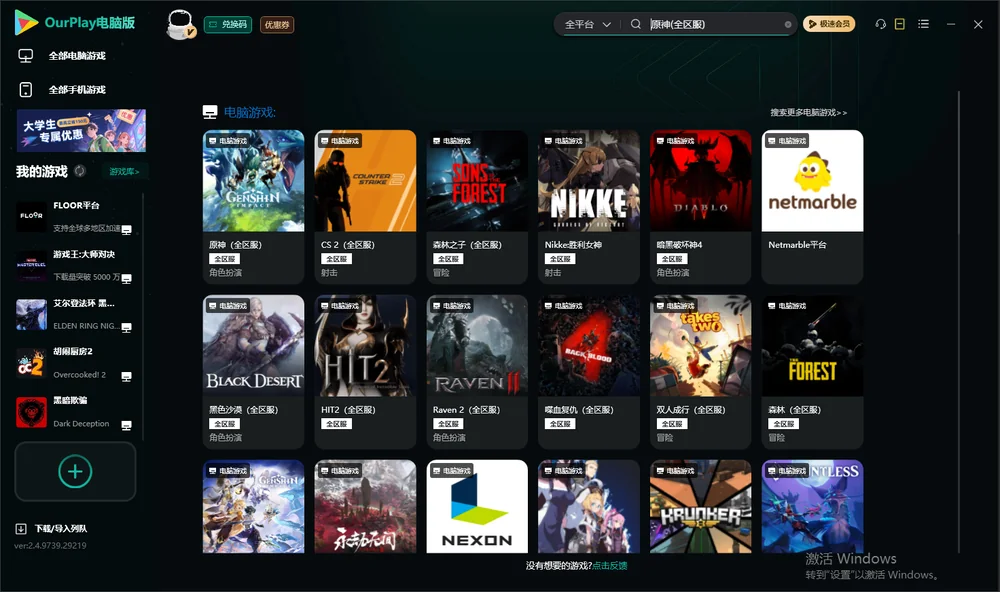Click the 黑暗欺骗 game icon
The image size is (1000, 592).
(31, 412)
